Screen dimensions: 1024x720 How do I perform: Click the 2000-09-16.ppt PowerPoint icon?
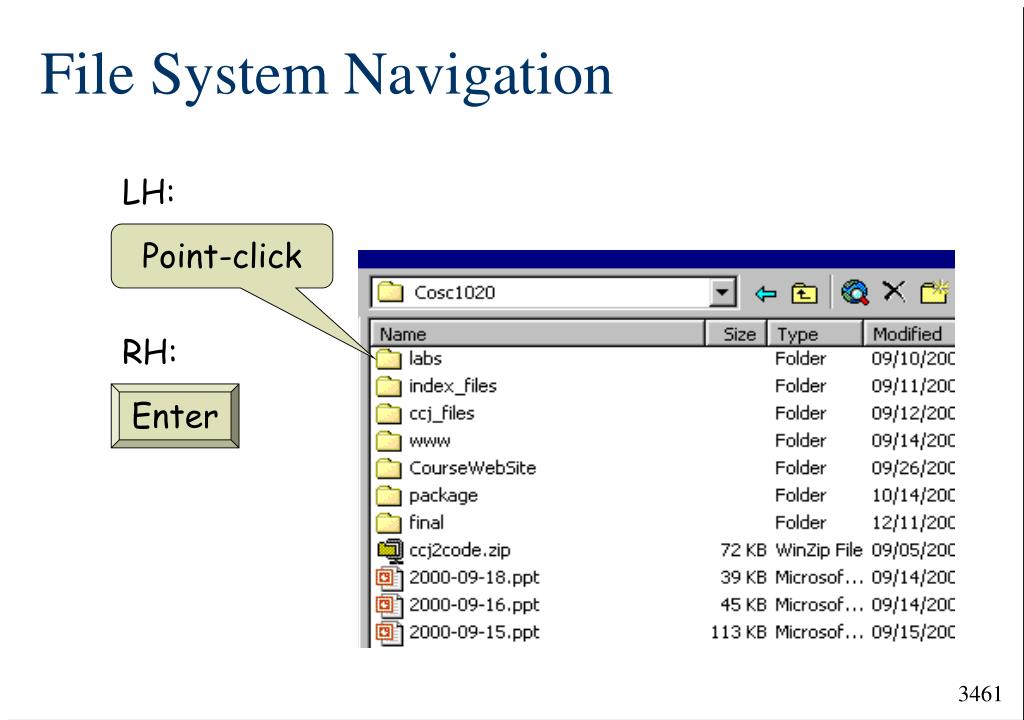pyautogui.click(x=389, y=606)
